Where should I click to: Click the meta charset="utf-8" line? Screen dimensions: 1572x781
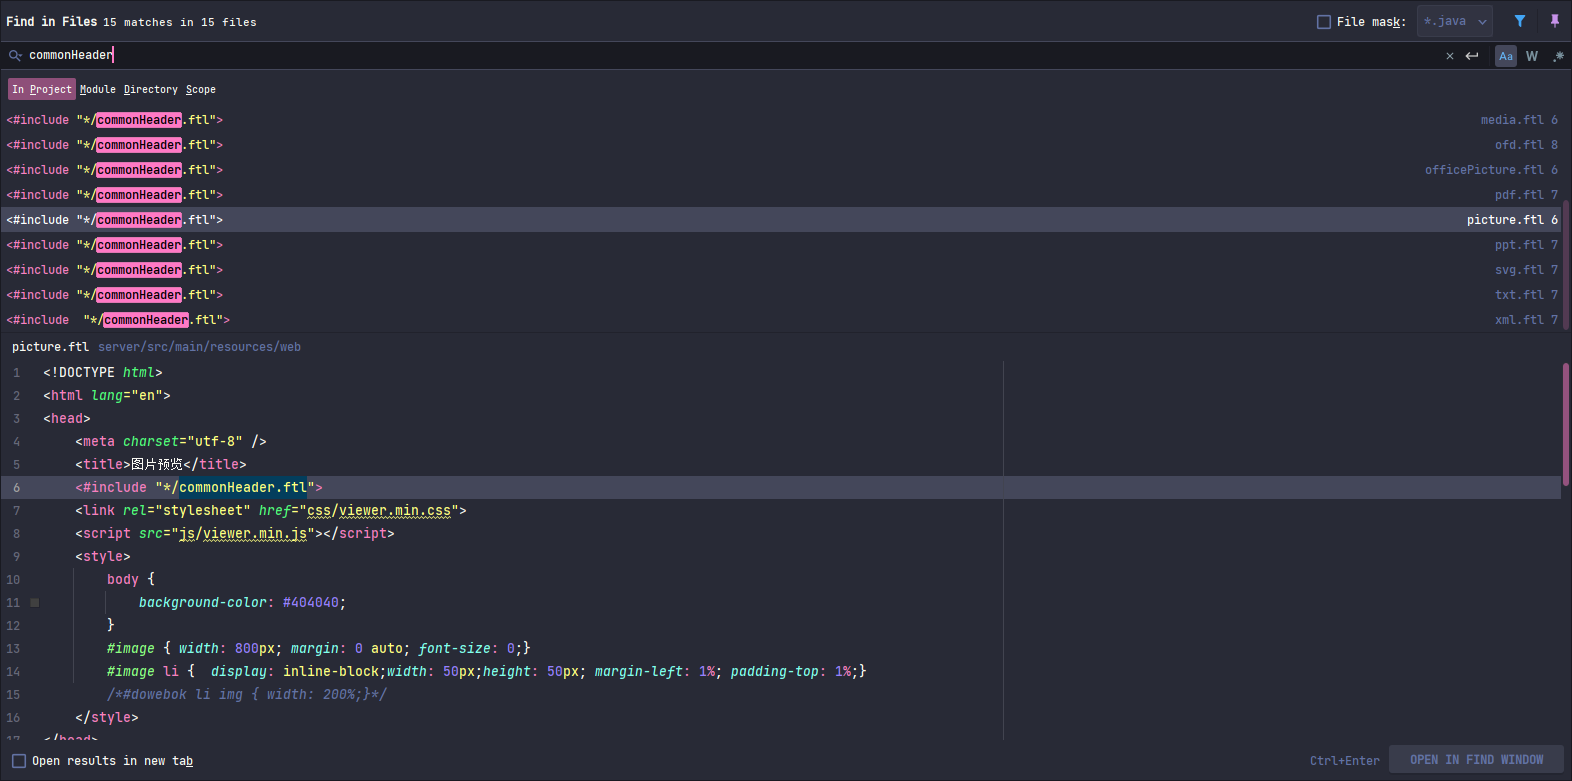(171, 442)
